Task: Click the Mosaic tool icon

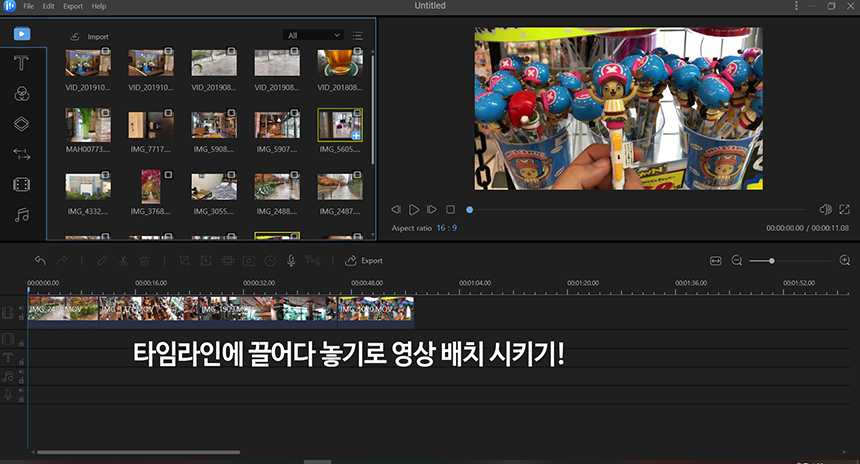Action: pyautogui.click(x=228, y=261)
